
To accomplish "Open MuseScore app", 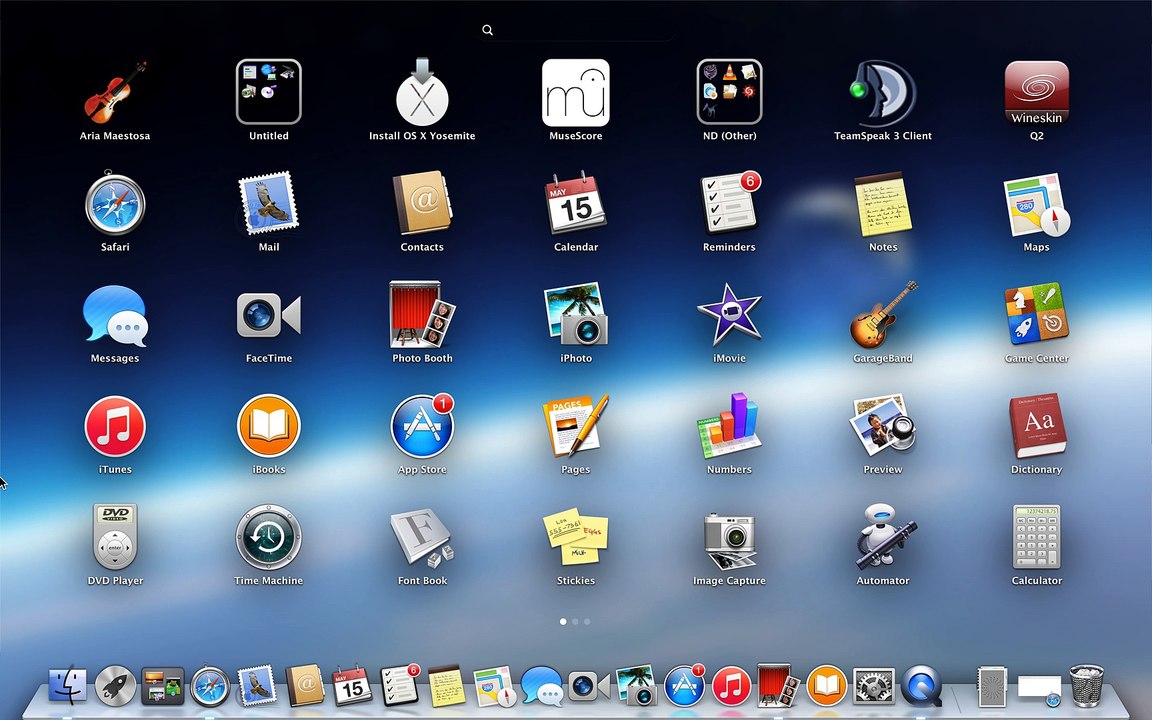I will pos(576,93).
